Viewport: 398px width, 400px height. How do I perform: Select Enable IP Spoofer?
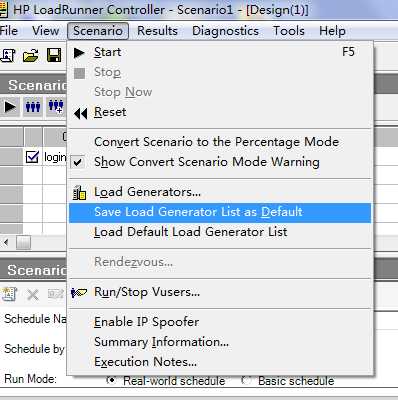220,322
